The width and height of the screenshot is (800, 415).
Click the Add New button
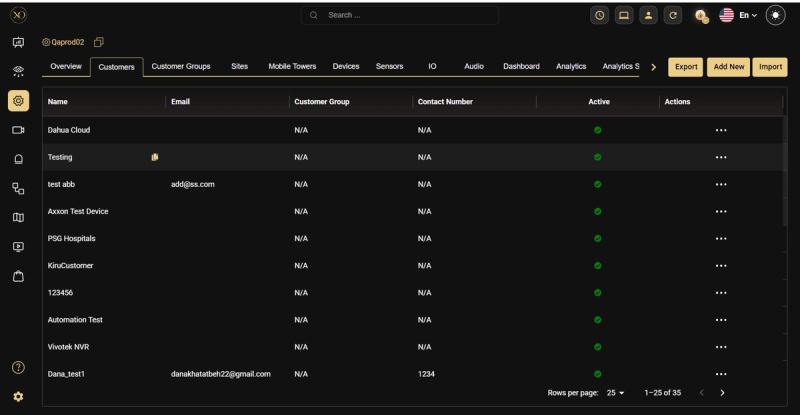tap(729, 67)
